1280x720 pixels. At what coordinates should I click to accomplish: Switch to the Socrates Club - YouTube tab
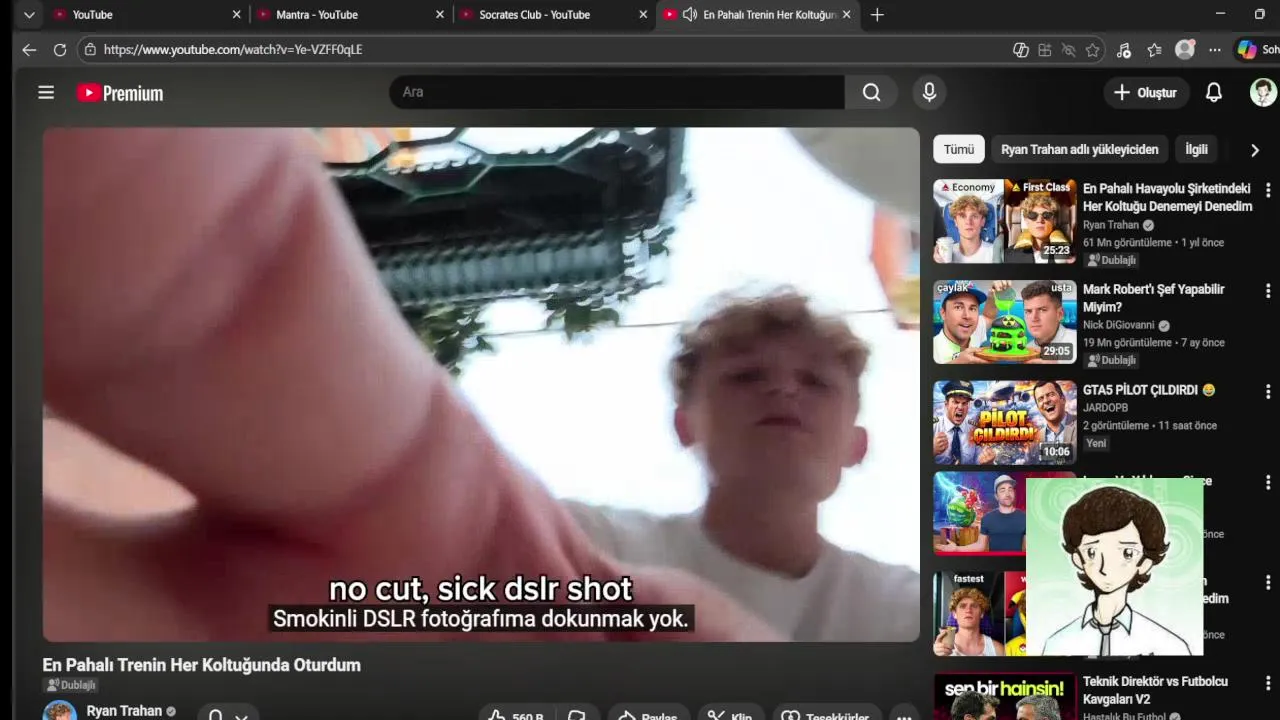pos(553,15)
